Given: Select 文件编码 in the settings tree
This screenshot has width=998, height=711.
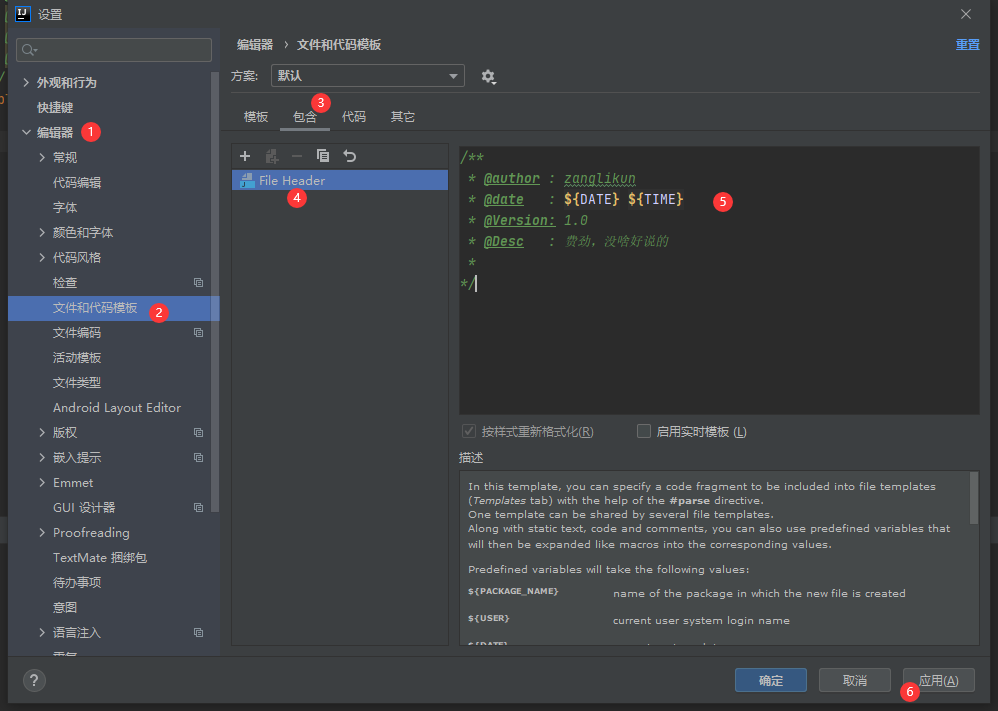Looking at the screenshot, I should tap(77, 333).
